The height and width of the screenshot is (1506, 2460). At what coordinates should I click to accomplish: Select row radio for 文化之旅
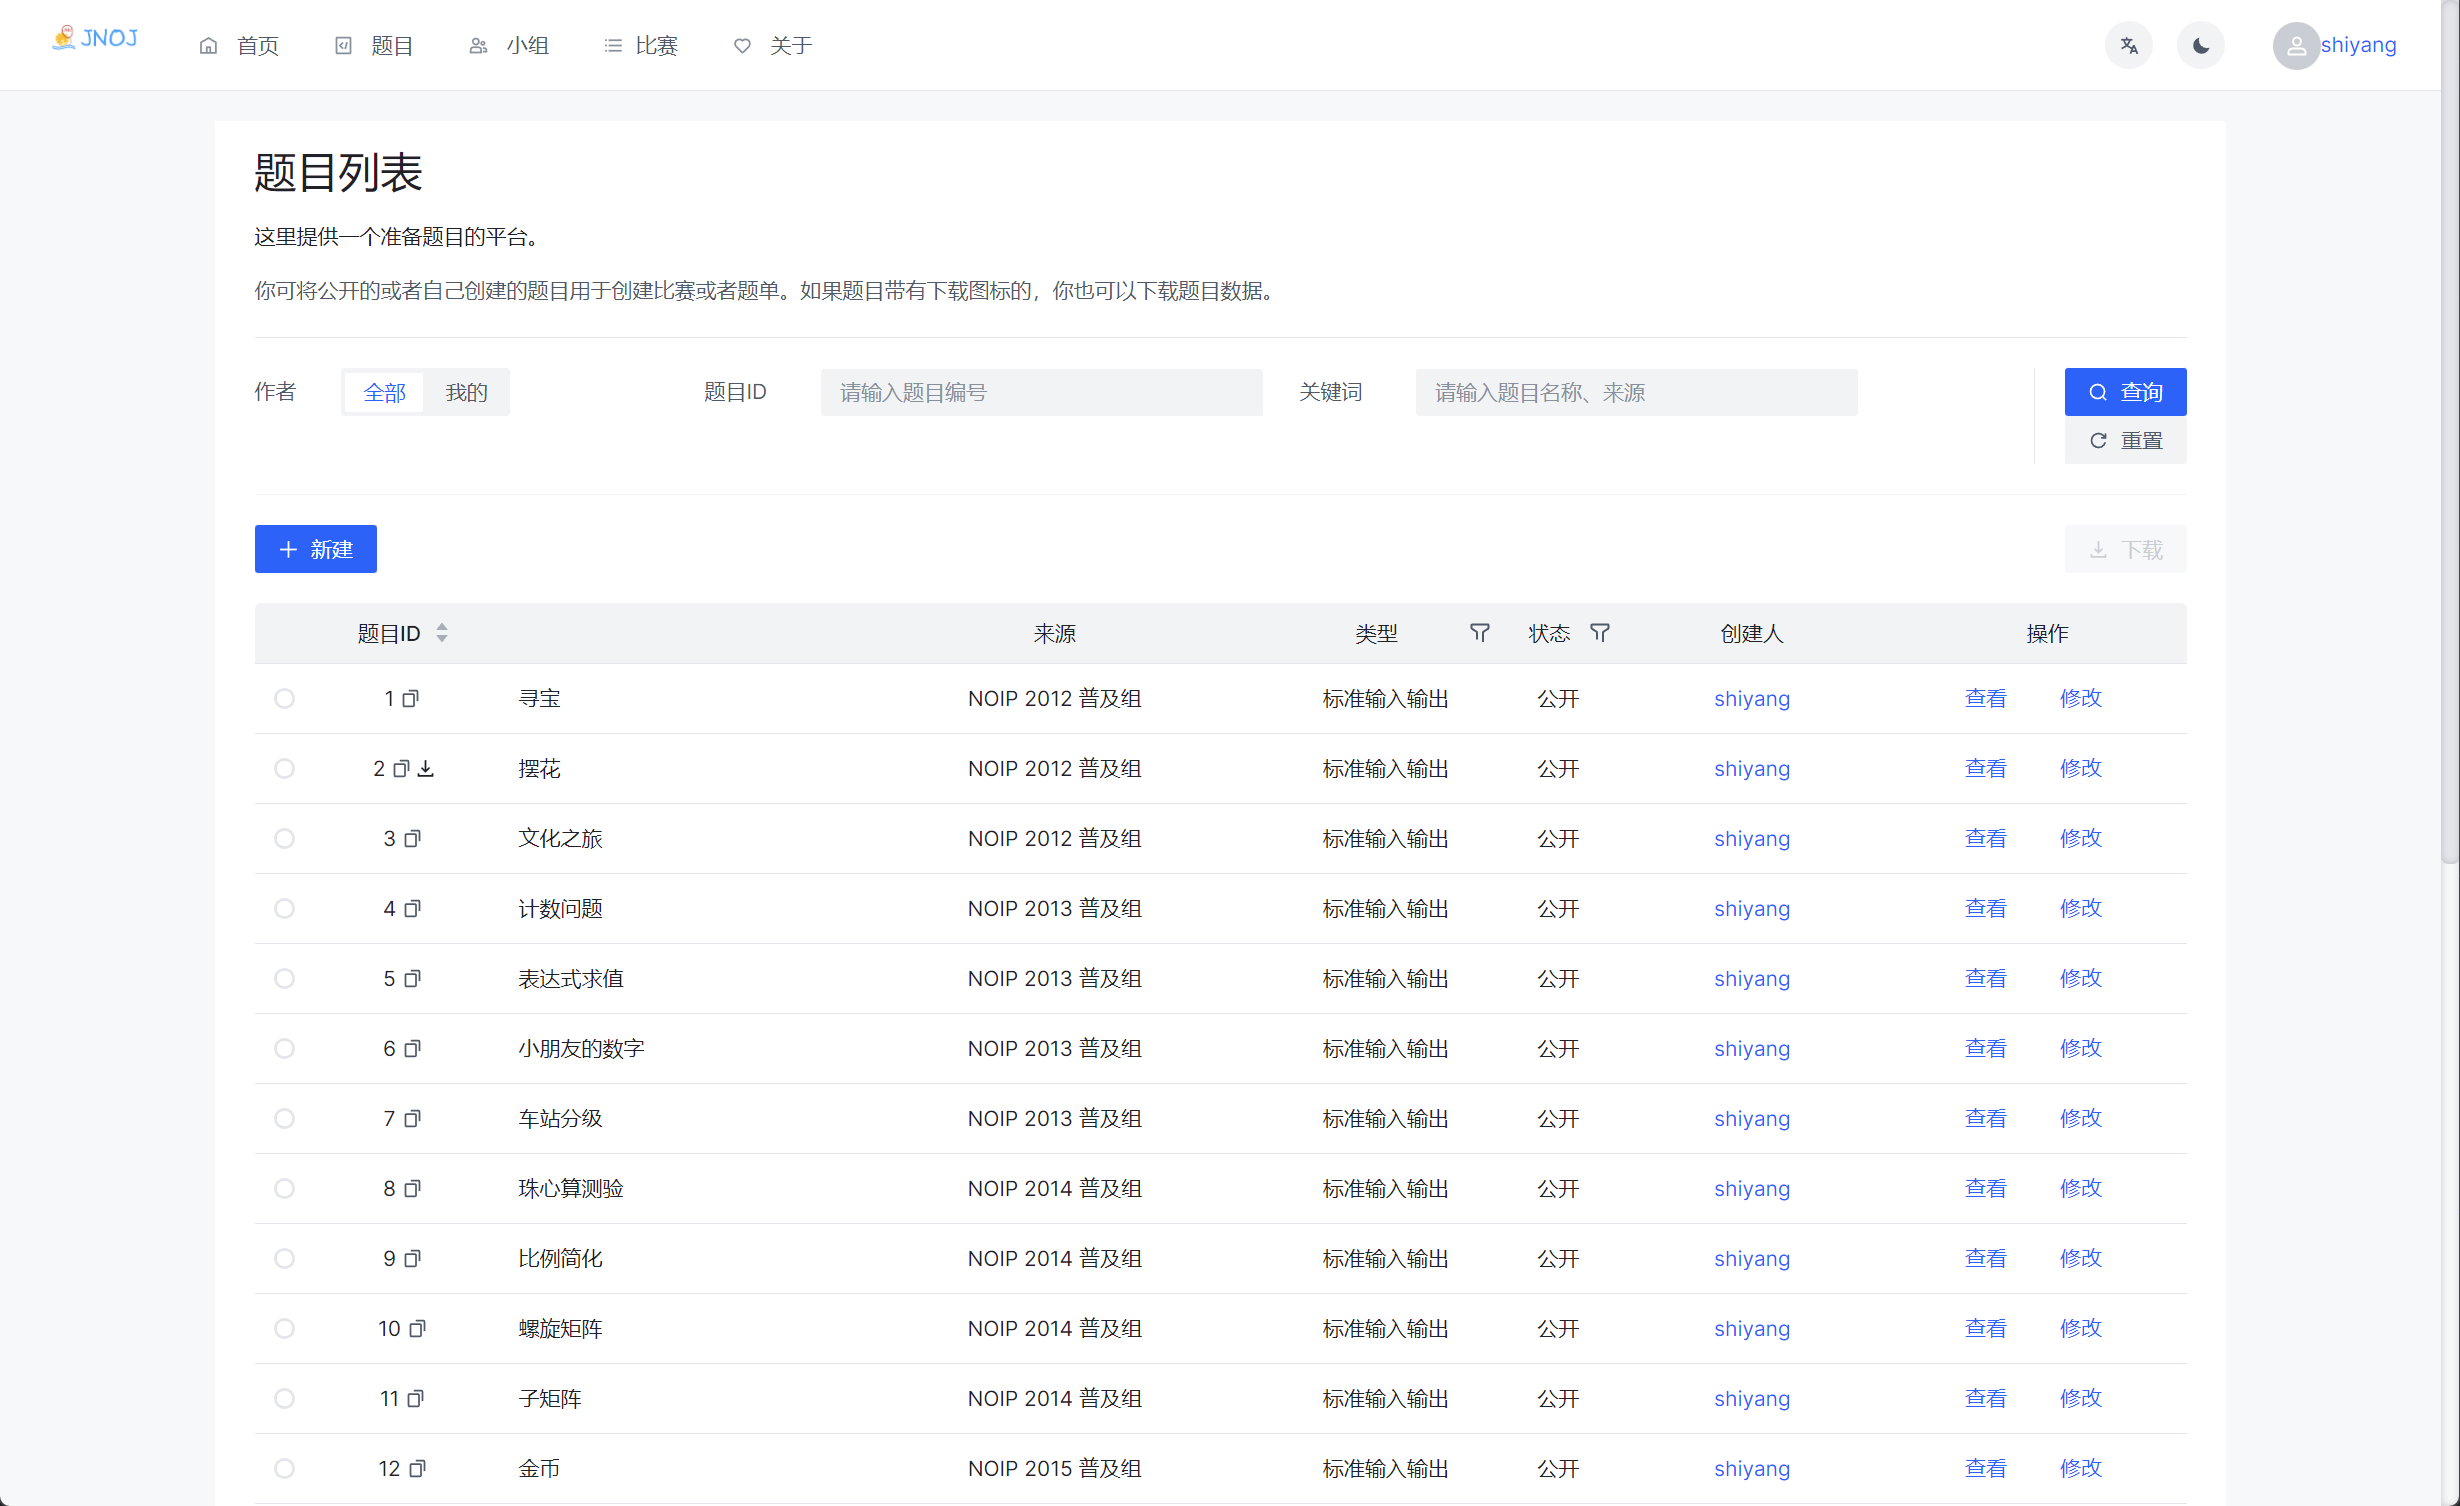[285, 838]
